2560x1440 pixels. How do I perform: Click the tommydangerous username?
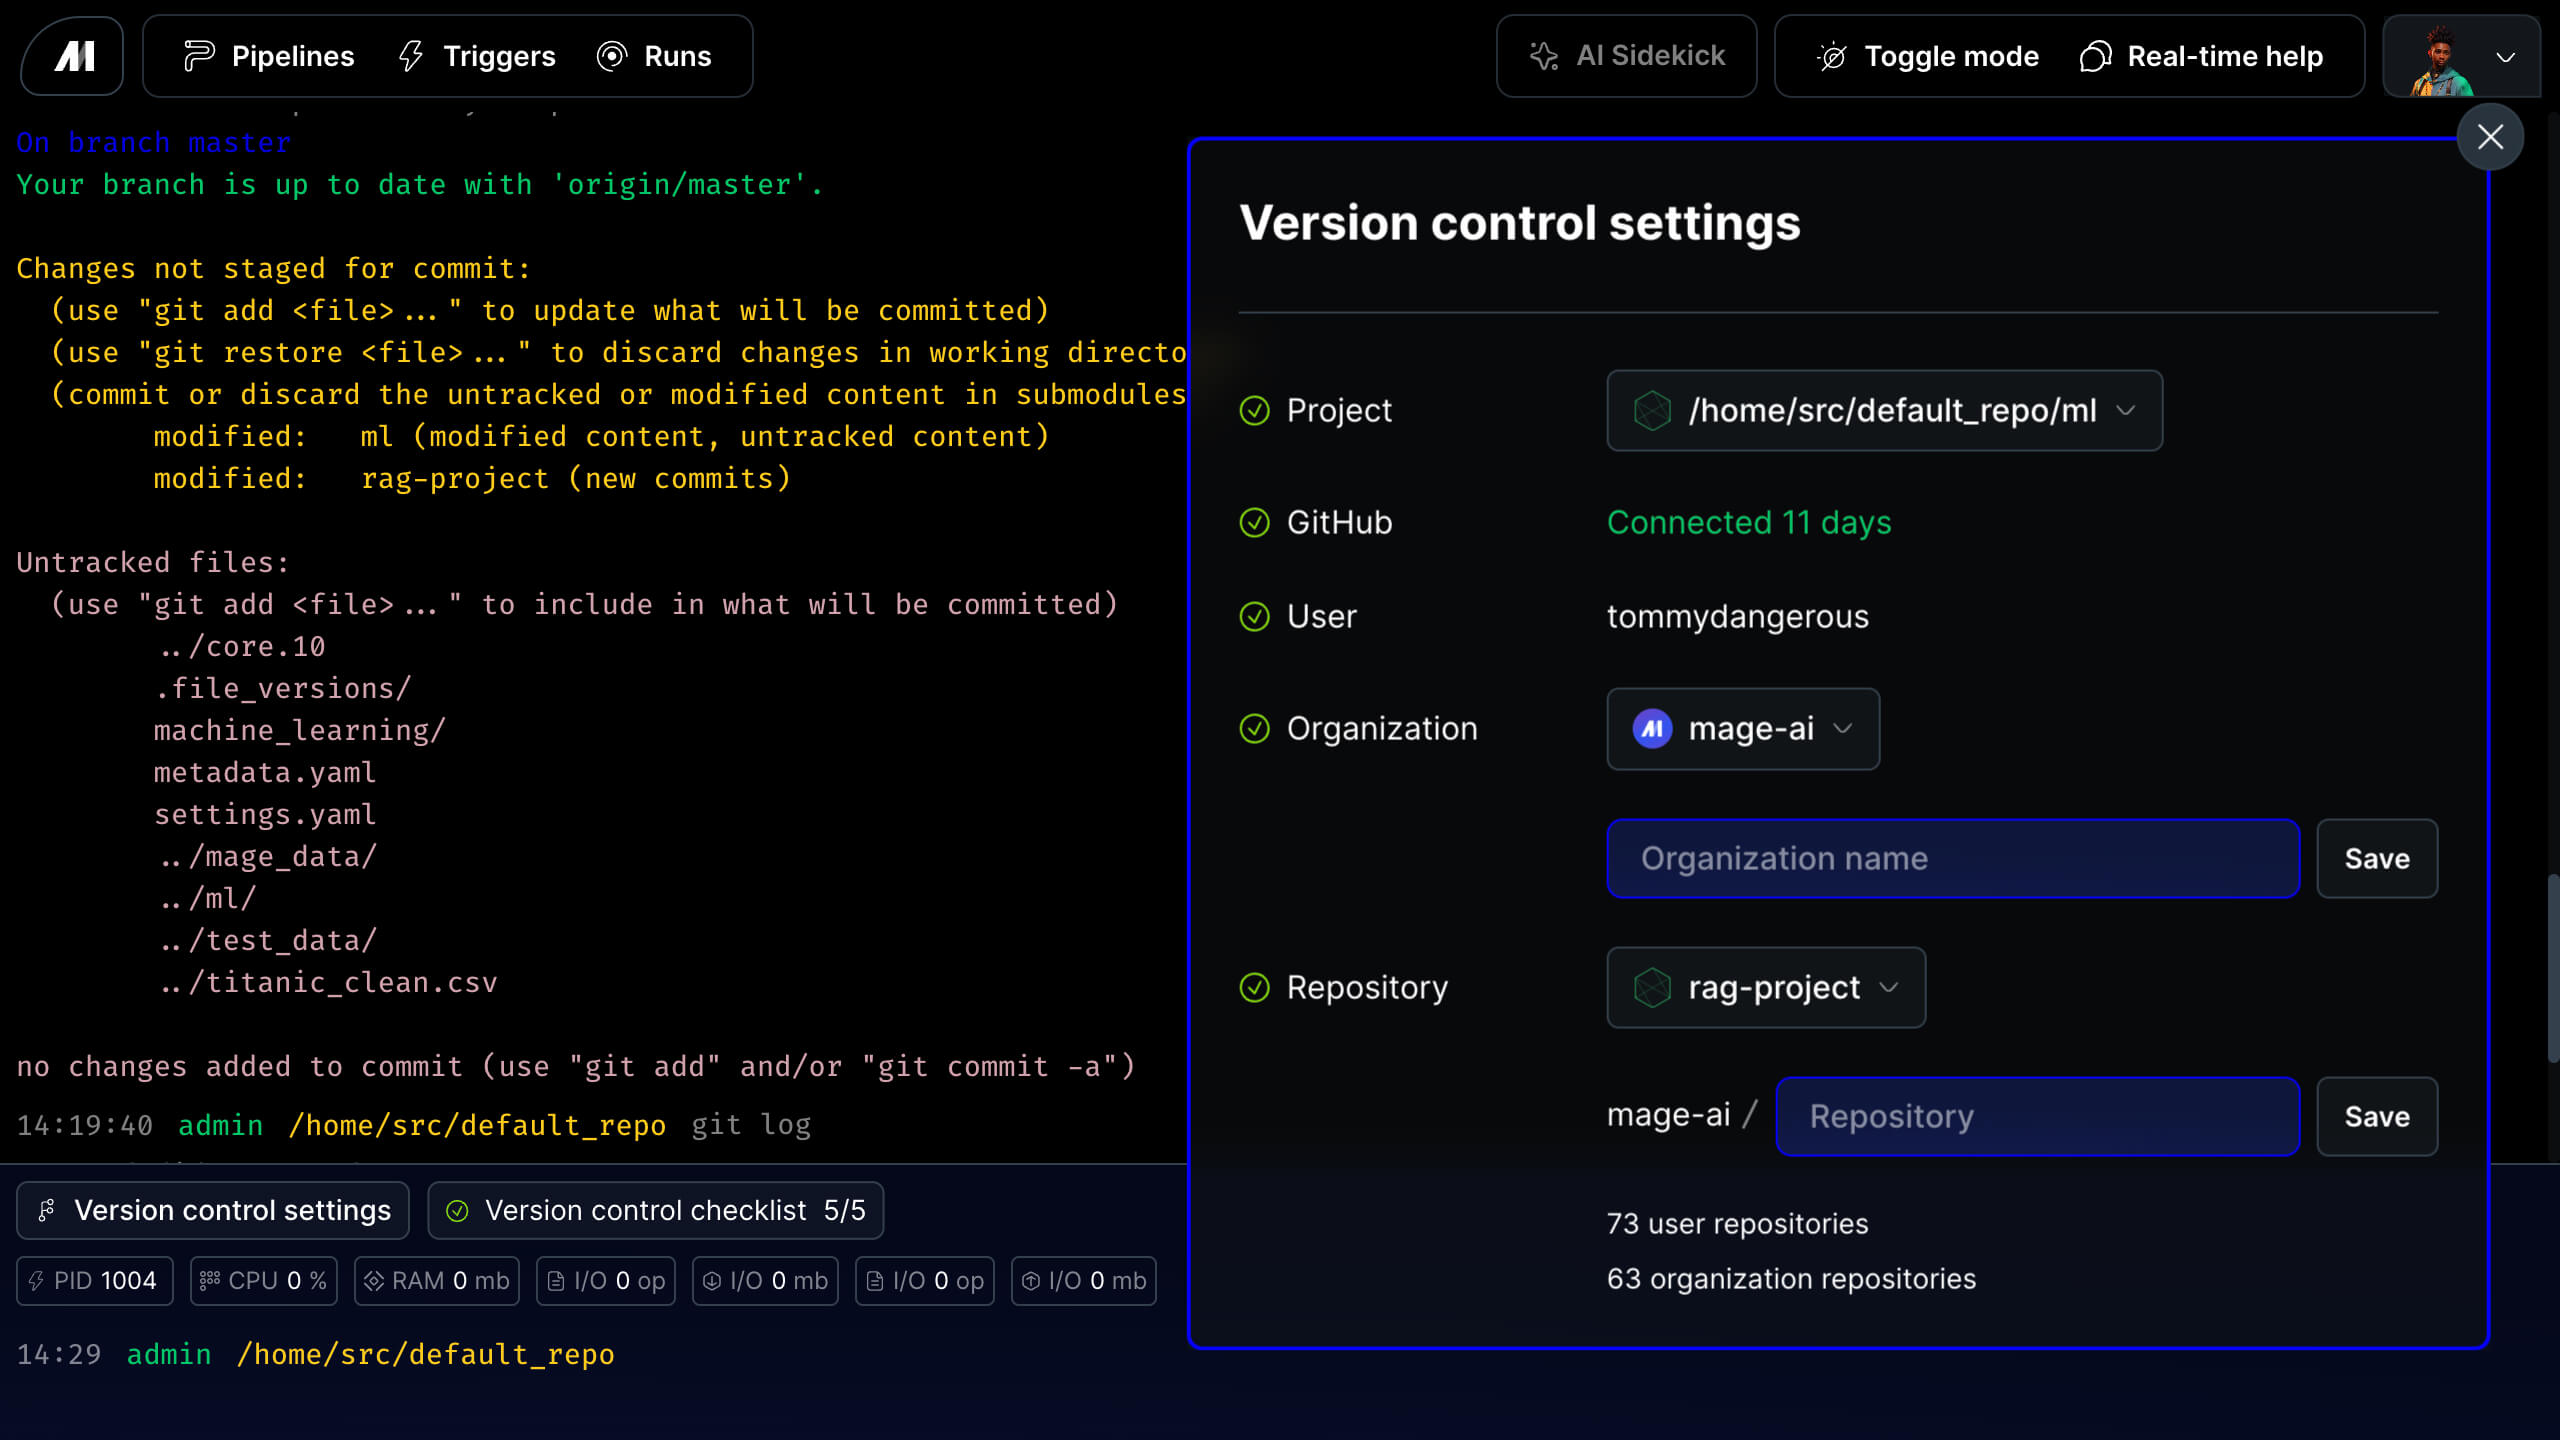[1737, 616]
